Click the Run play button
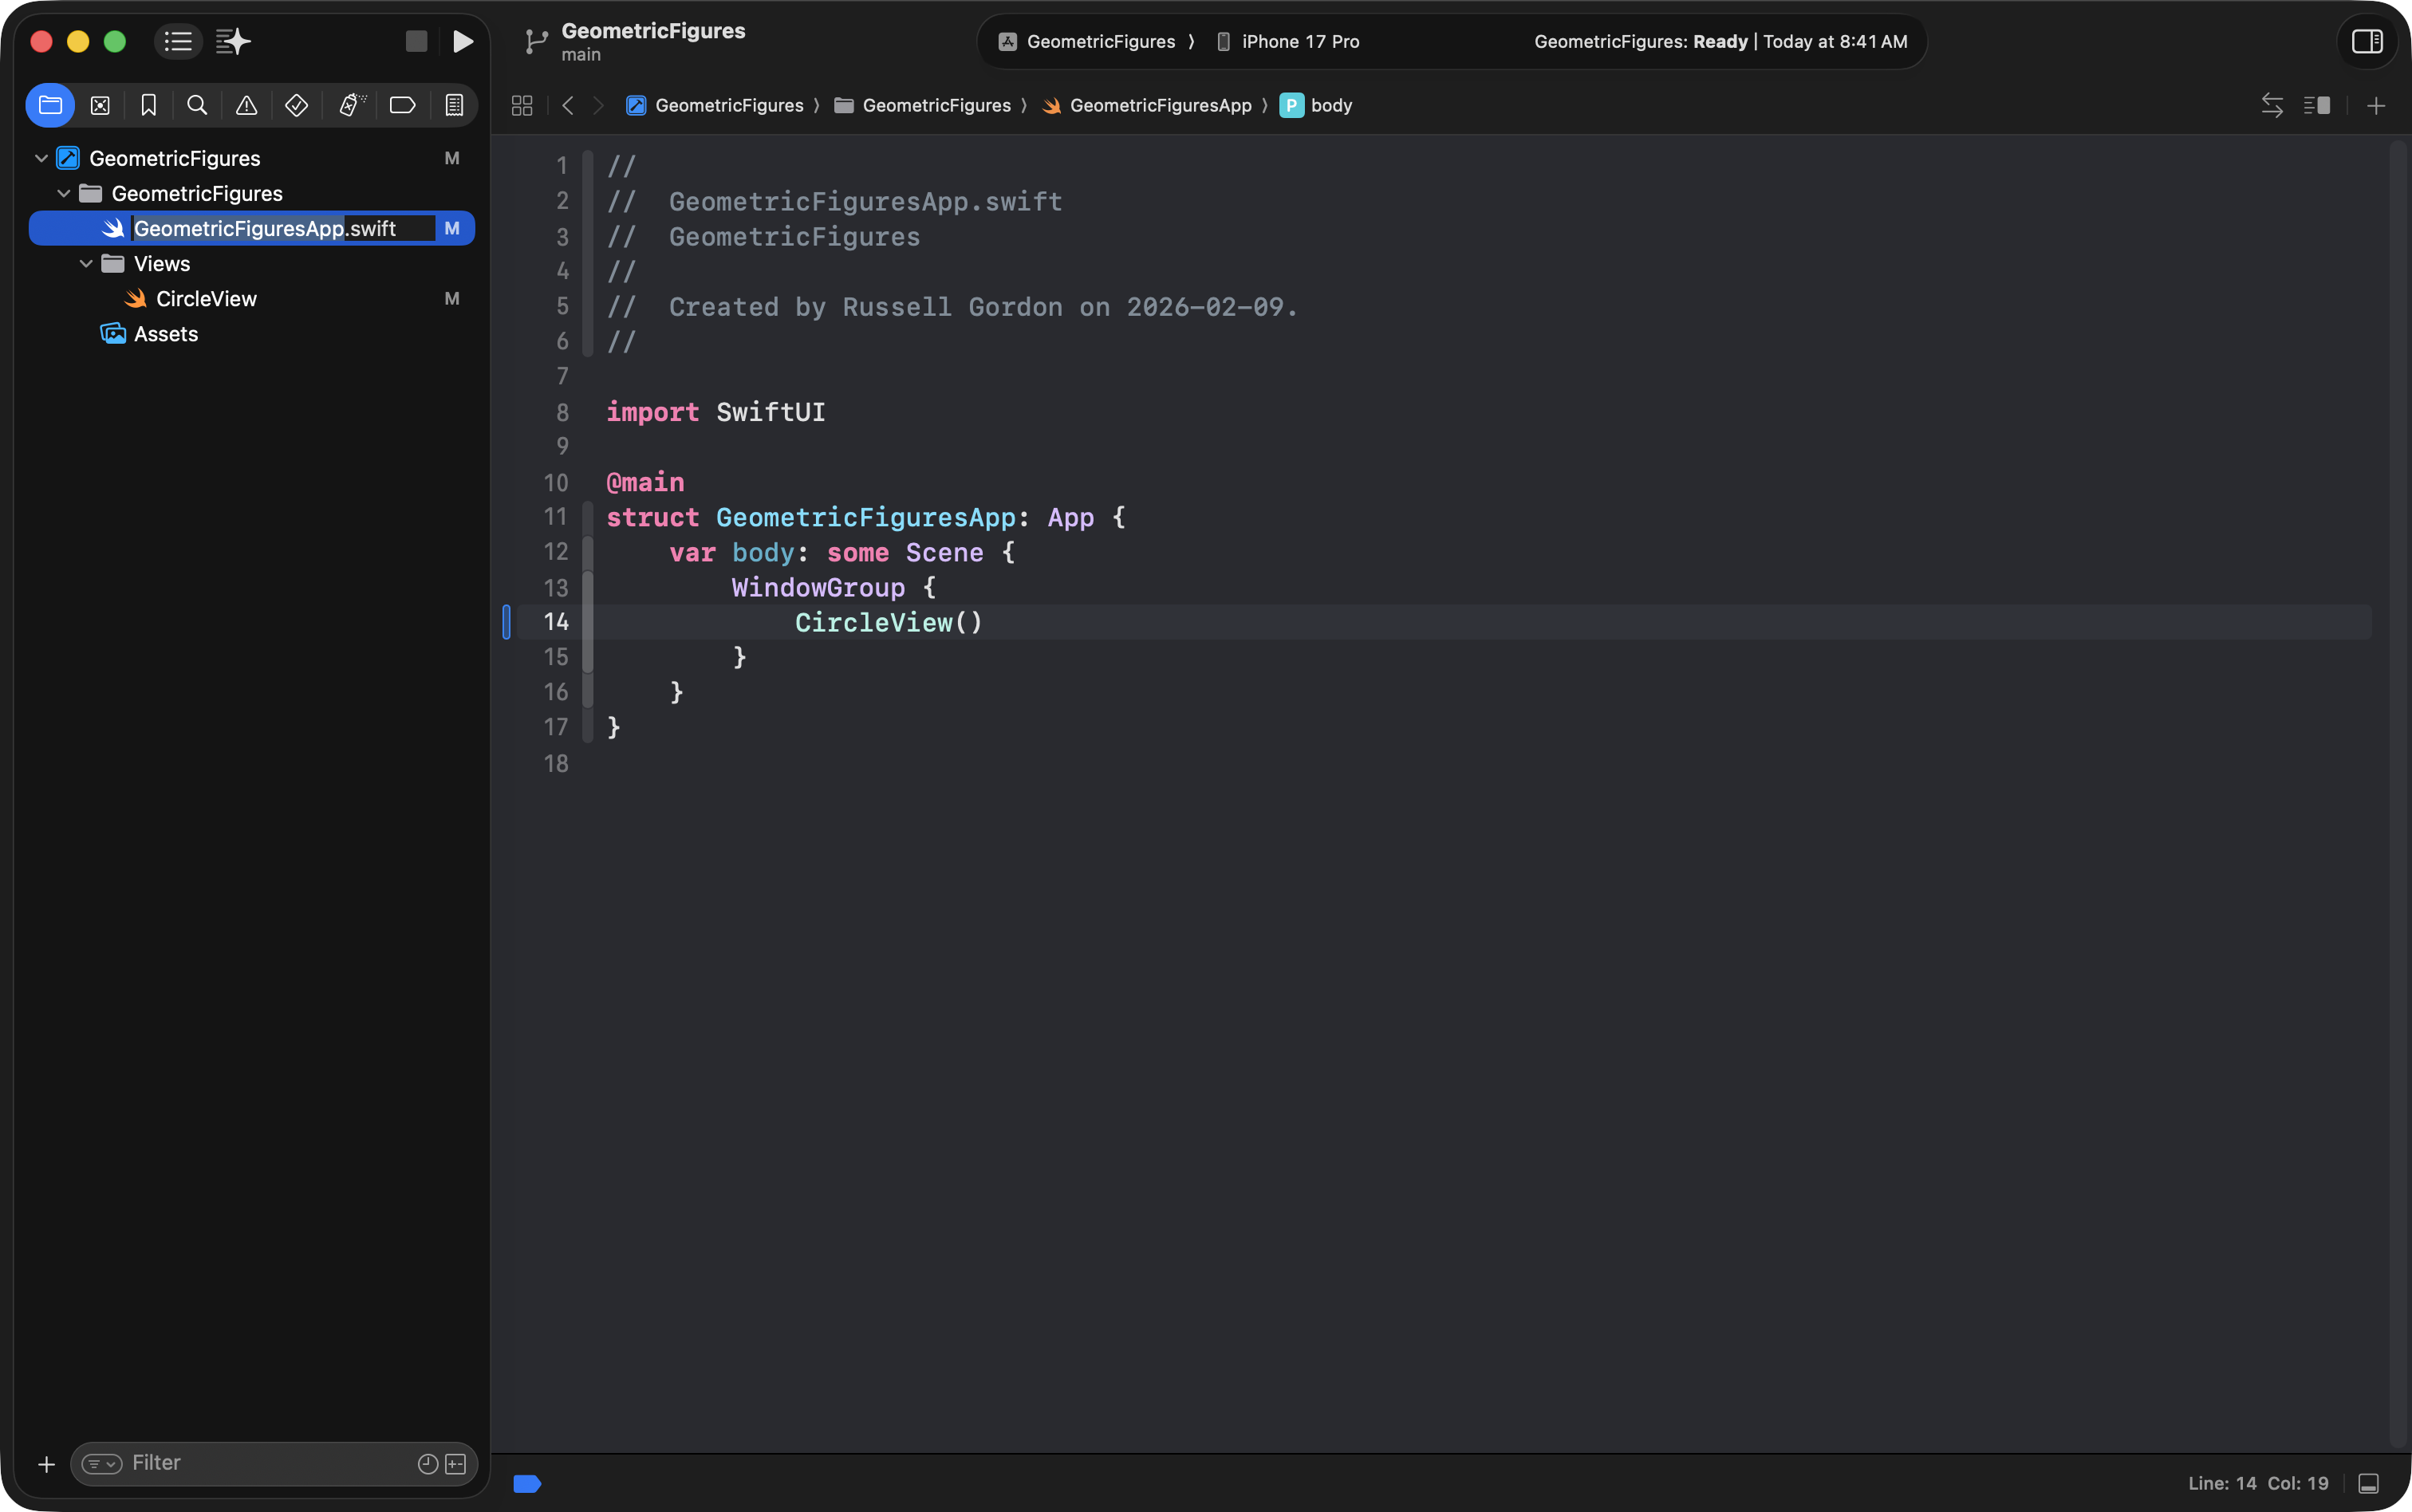The image size is (2412, 1512). click(462, 41)
